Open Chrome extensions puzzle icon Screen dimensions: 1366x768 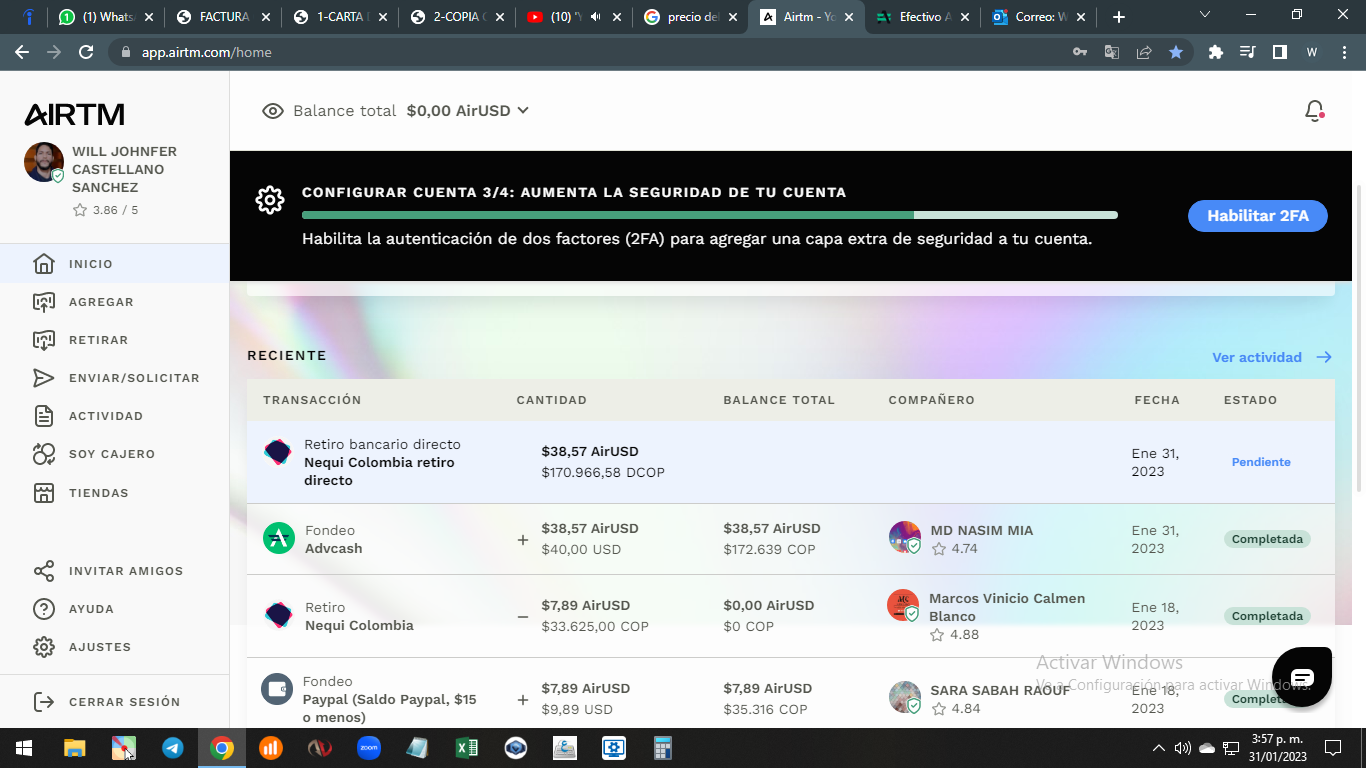[1216, 52]
